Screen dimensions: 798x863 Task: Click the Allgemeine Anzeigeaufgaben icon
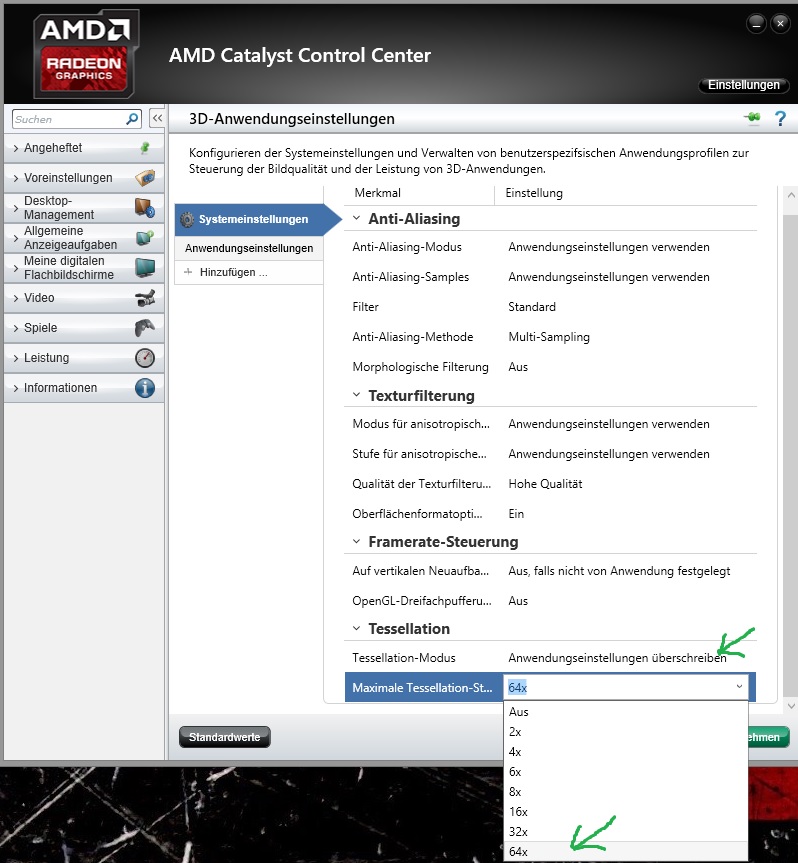145,238
